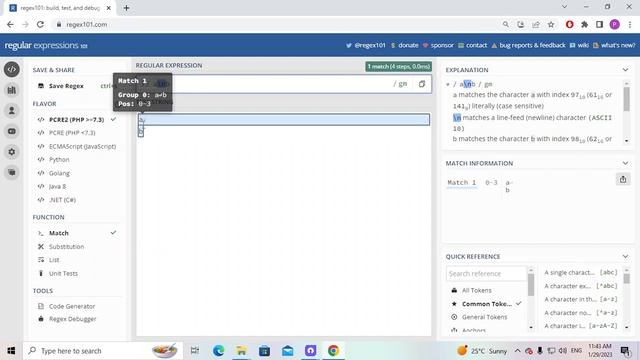Toggle the browser side panel icon
Viewport: 640px width, 360px height.
point(599,24)
